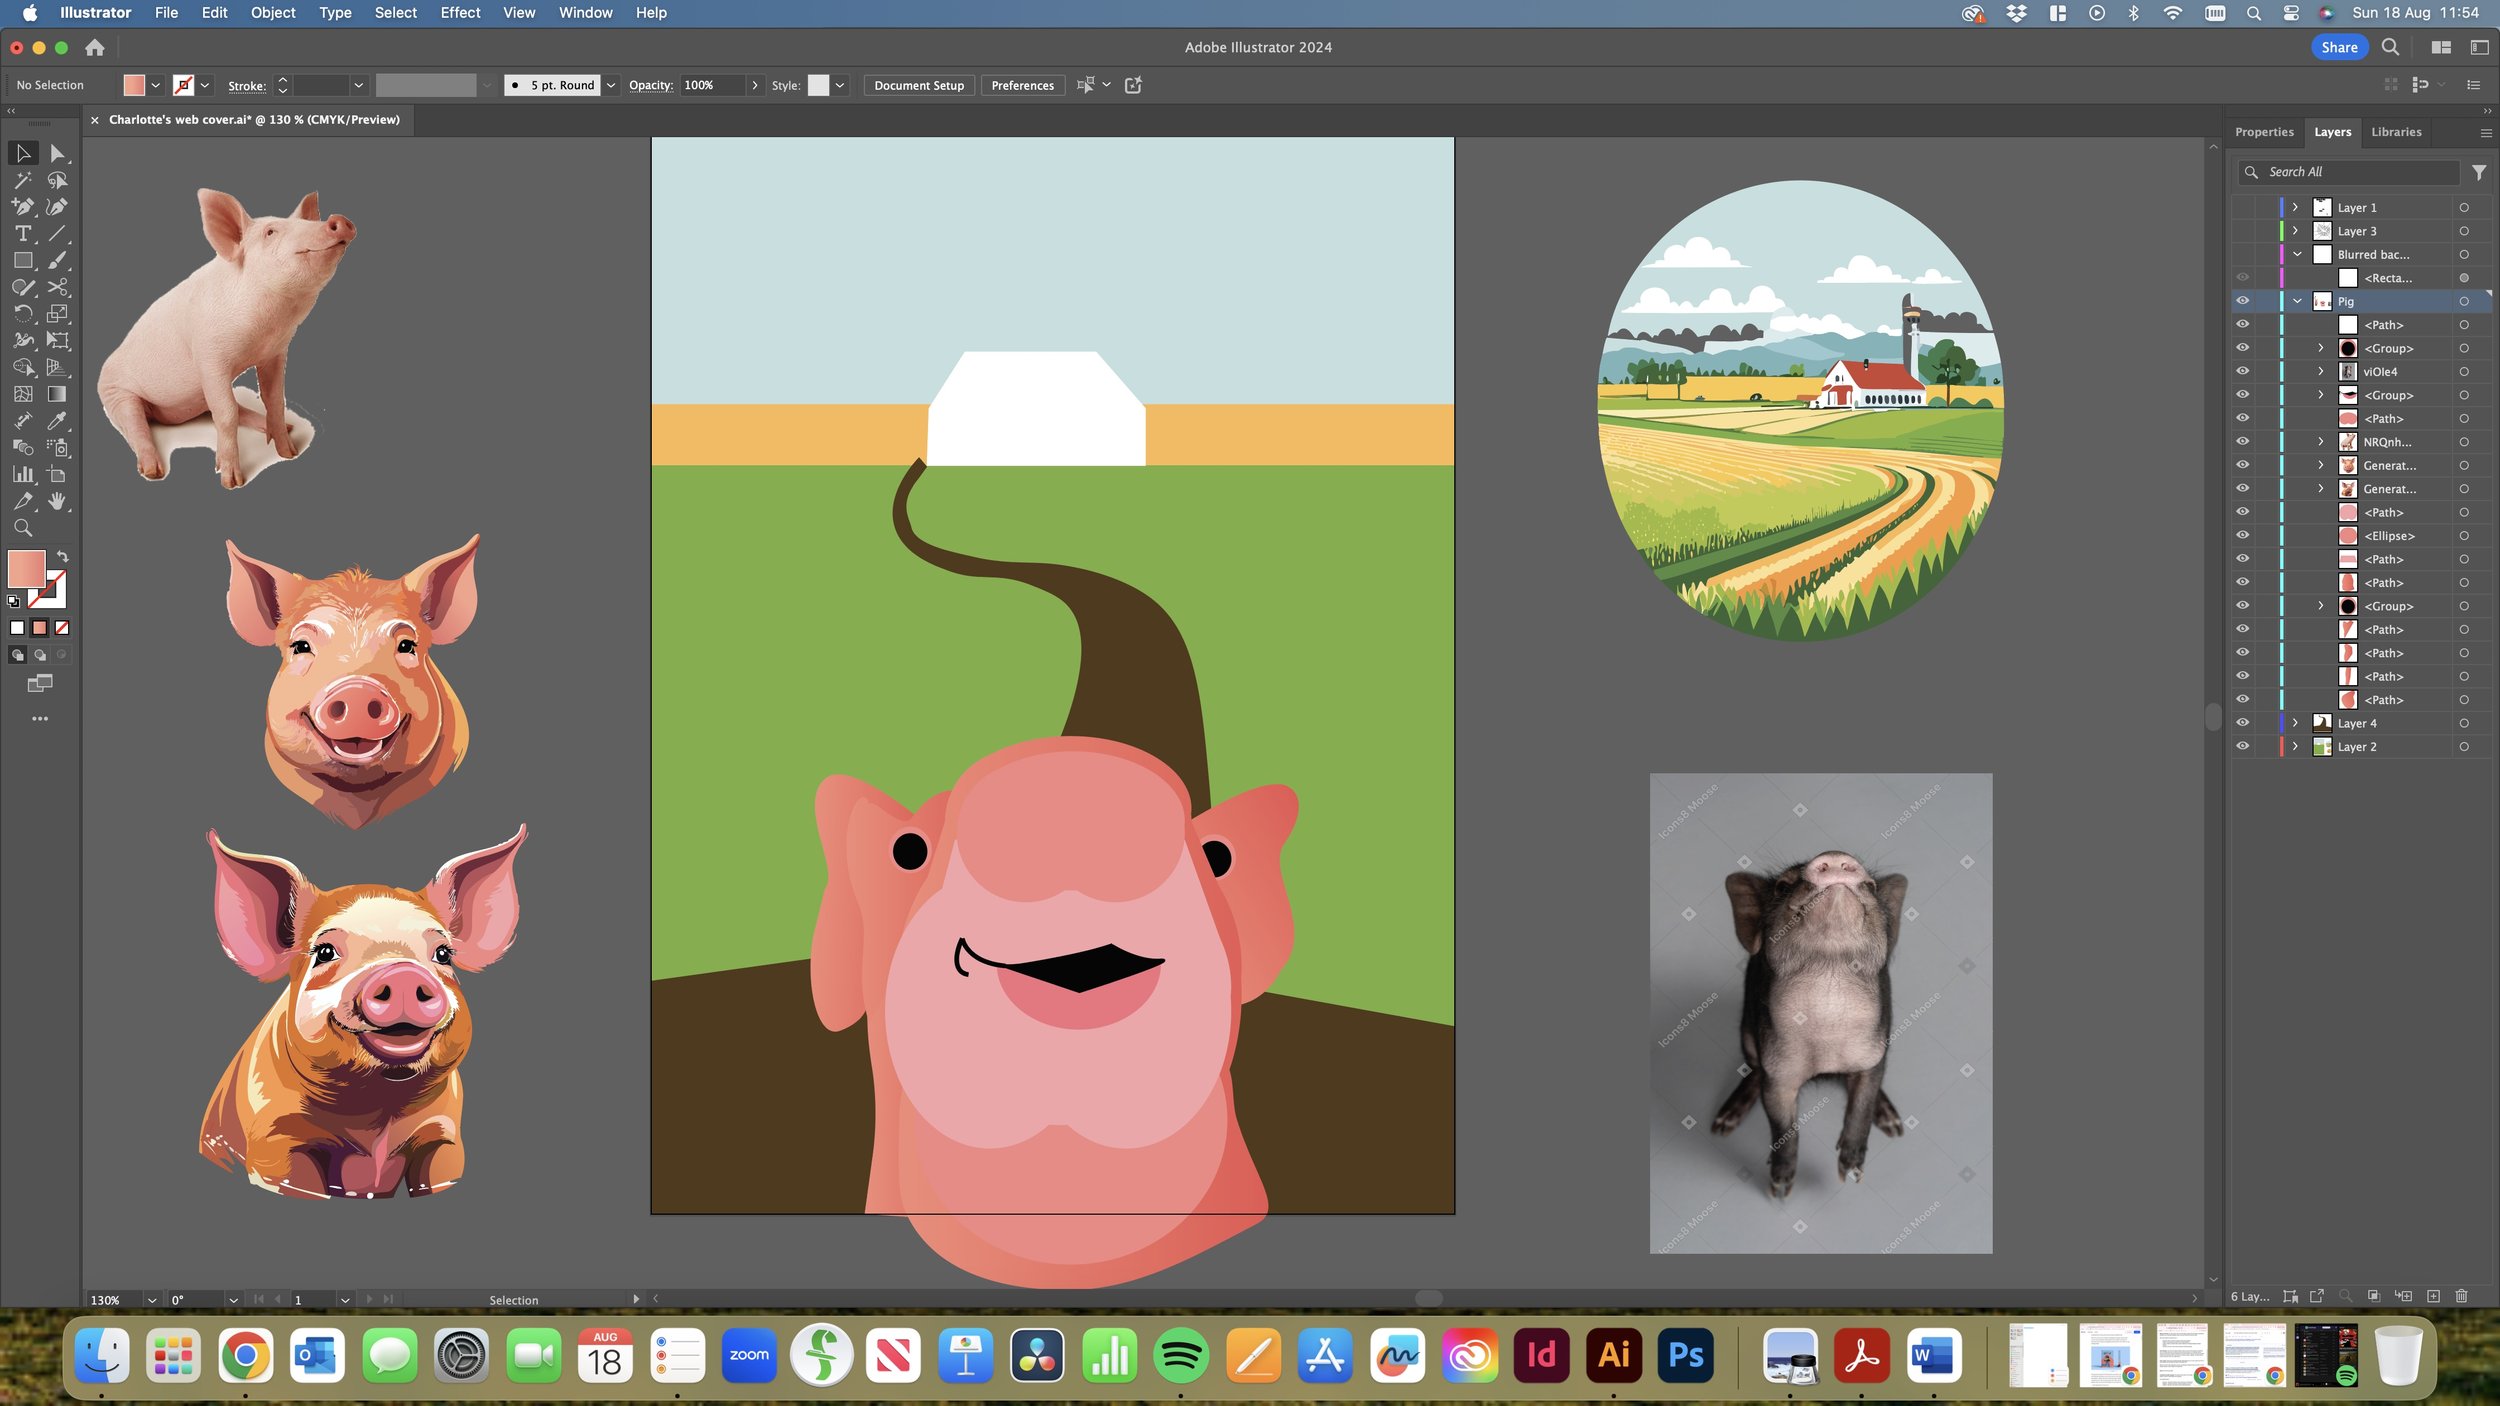2500x1406 pixels.
Task: Open the Effect menu
Action: click(460, 13)
